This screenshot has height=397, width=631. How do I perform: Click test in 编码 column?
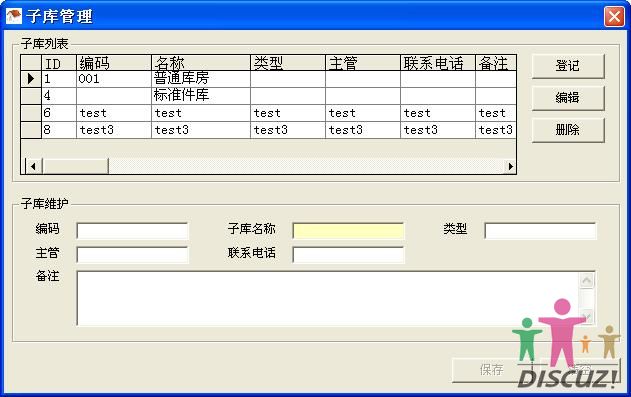point(114,113)
